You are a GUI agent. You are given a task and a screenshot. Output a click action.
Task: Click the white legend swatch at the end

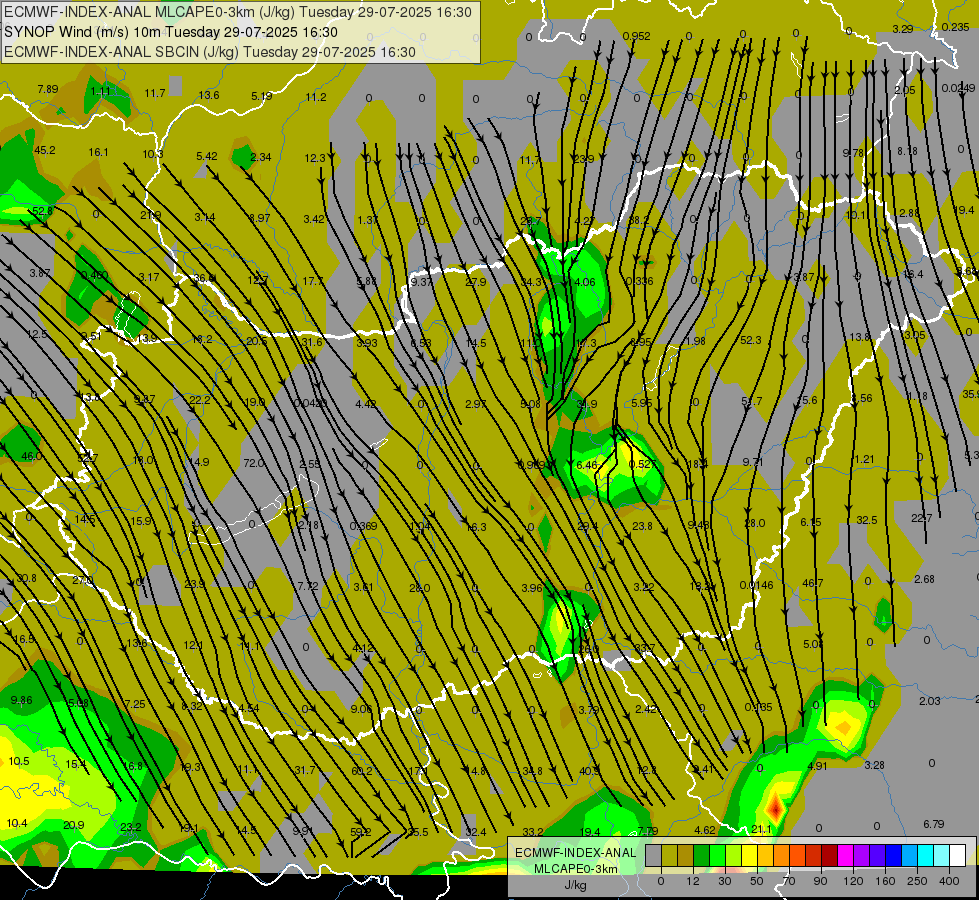coord(958,855)
